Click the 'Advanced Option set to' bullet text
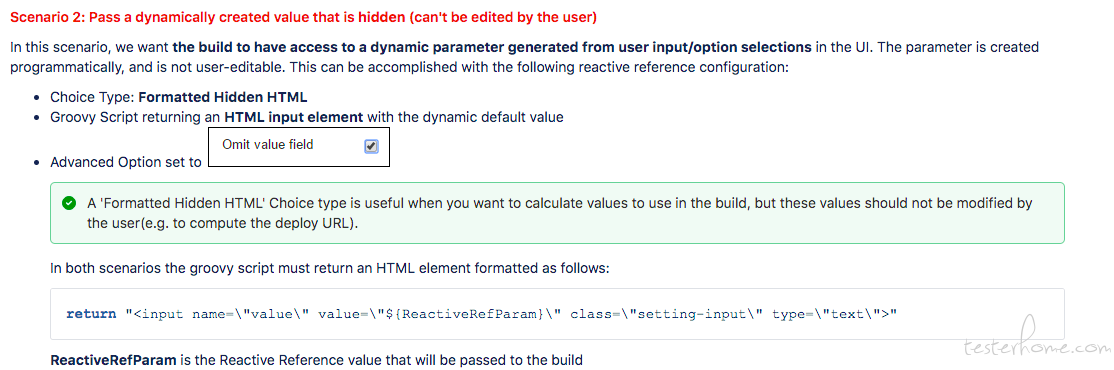 coord(126,162)
